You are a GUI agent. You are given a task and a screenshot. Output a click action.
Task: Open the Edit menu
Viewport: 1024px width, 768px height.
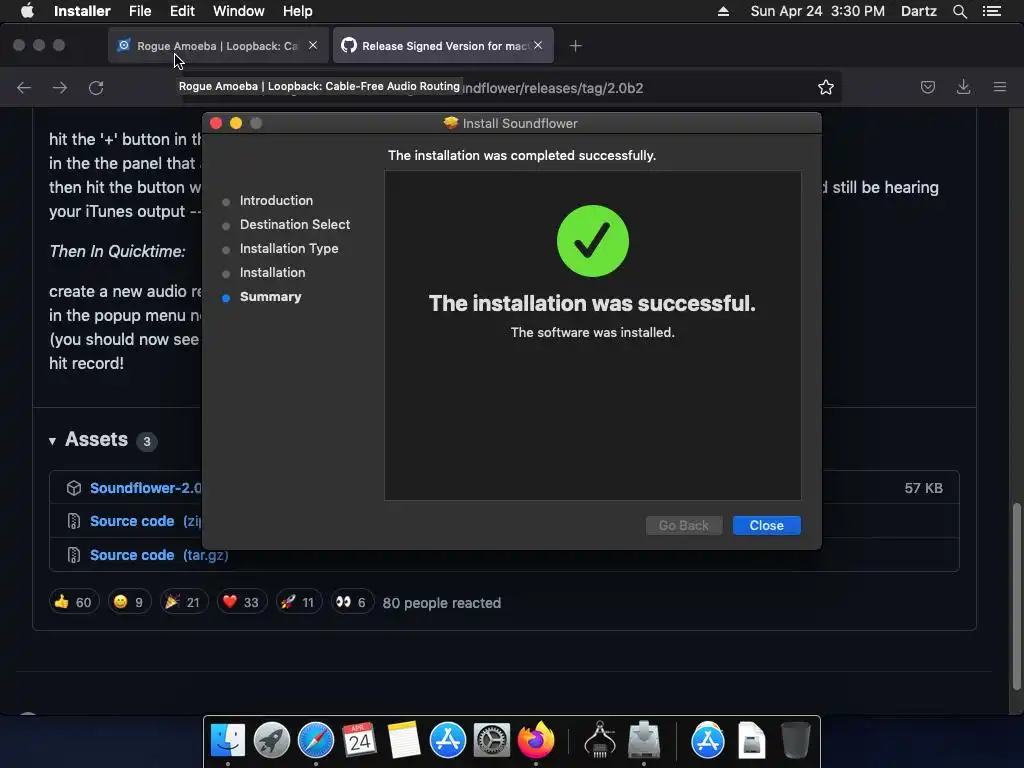[x=182, y=11]
